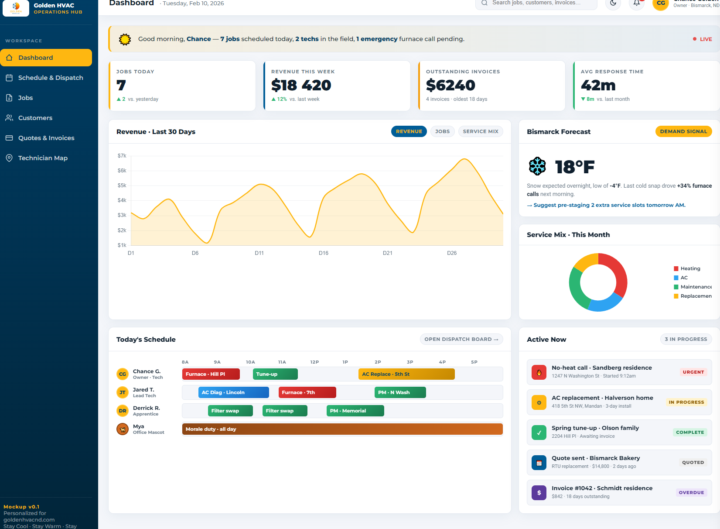Click Derrick R. avatar in schedule
Viewport: 720px width, 529px height.
tap(123, 411)
